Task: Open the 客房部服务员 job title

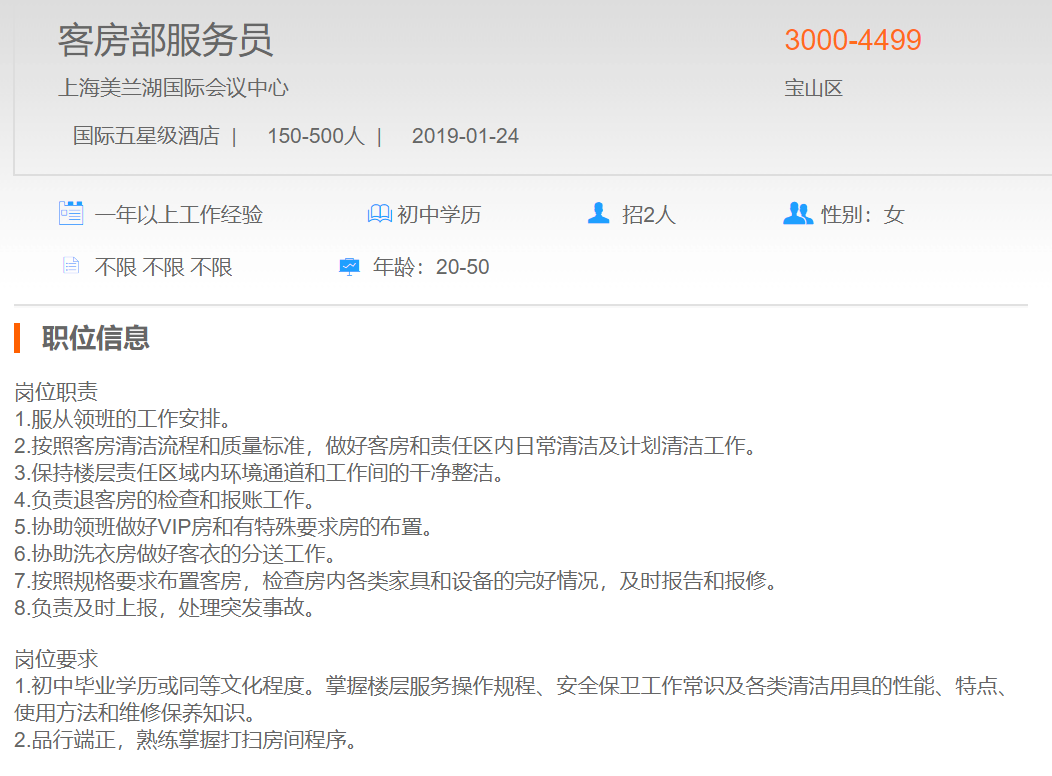Action: pyautogui.click(x=165, y=41)
